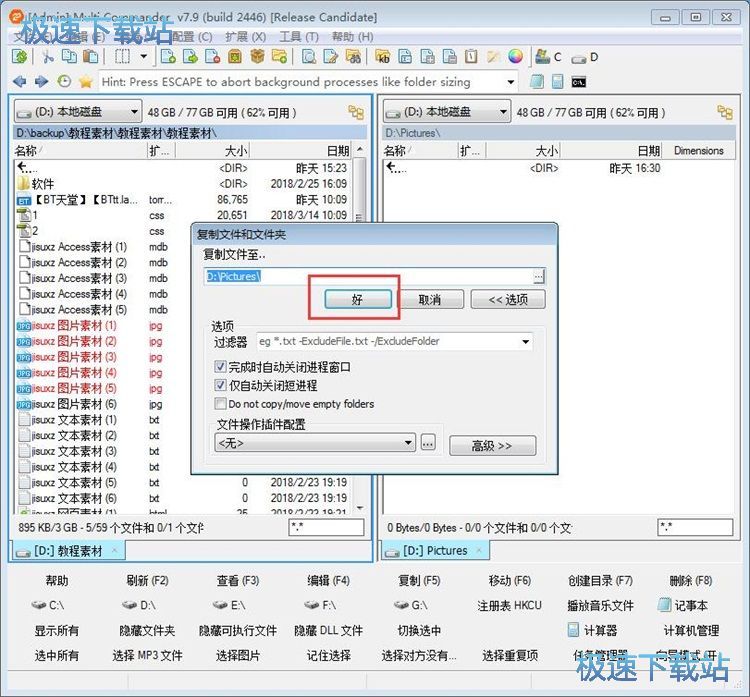750x697 pixels.
Task: Expand the filter combo box
Action: click(x=526, y=342)
